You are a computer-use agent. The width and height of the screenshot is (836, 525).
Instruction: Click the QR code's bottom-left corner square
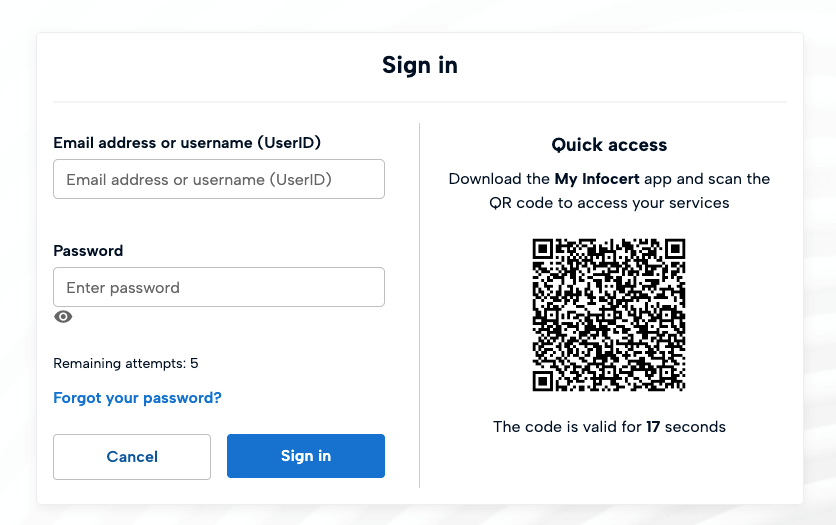click(544, 380)
